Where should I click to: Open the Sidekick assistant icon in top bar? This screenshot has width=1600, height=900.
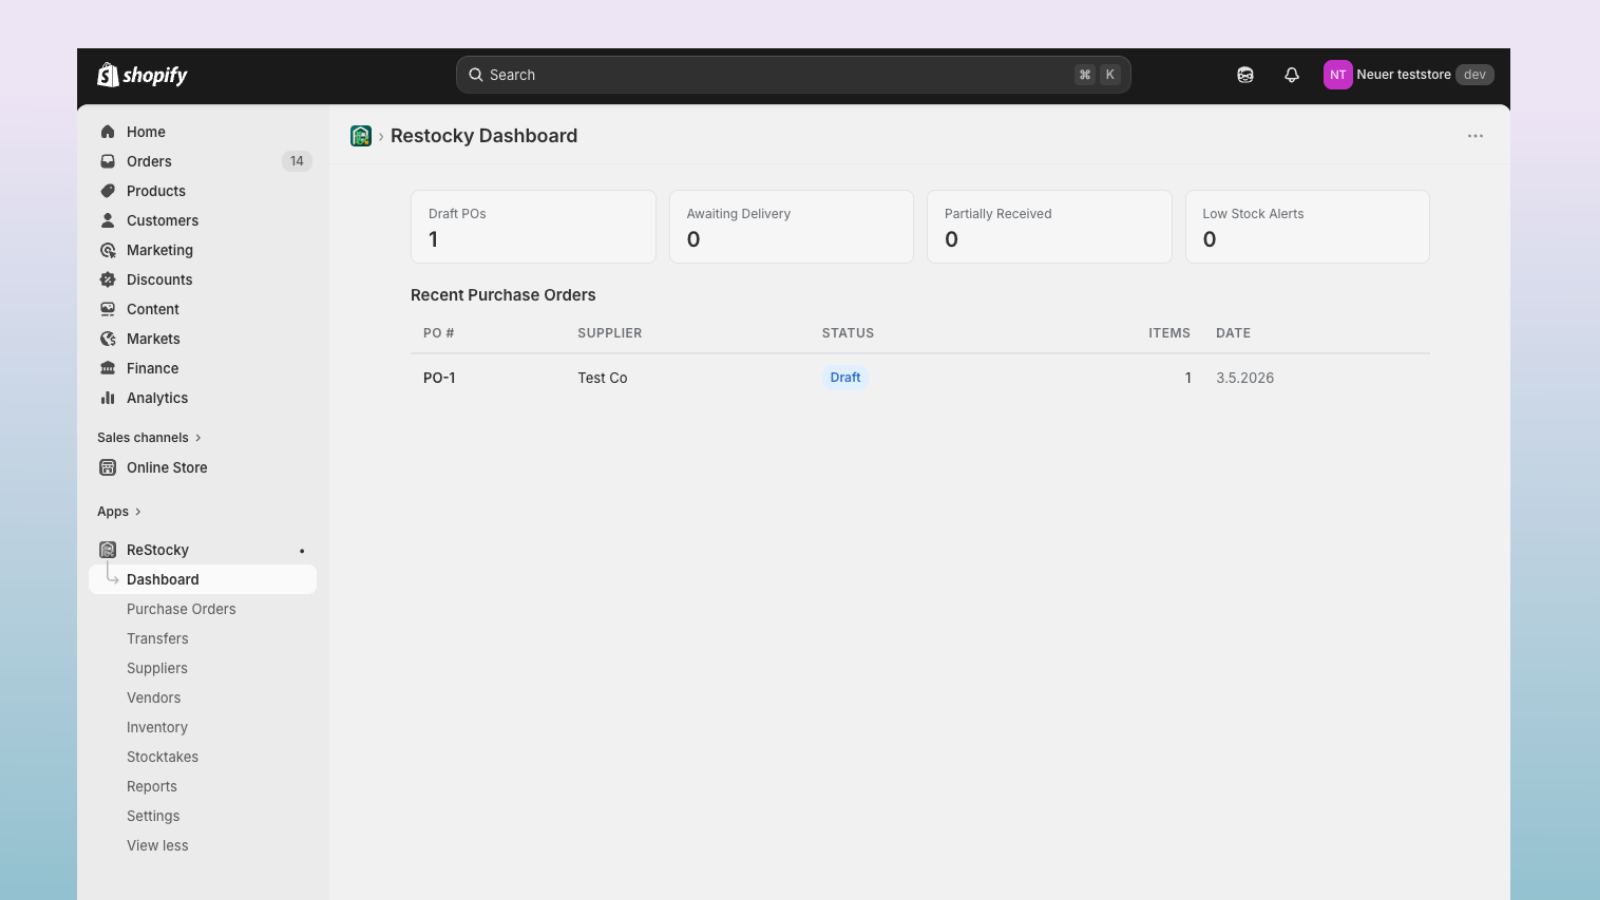tap(1245, 75)
